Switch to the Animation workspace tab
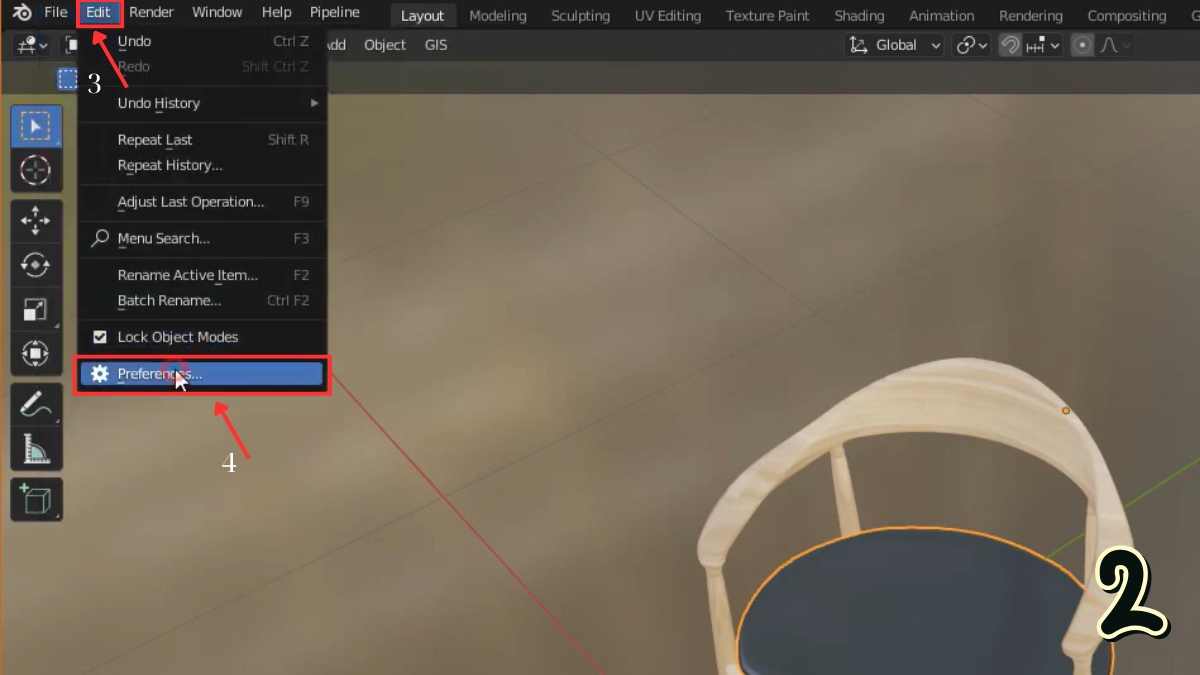This screenshot has height=675, width=1200. tap(941, 16)
